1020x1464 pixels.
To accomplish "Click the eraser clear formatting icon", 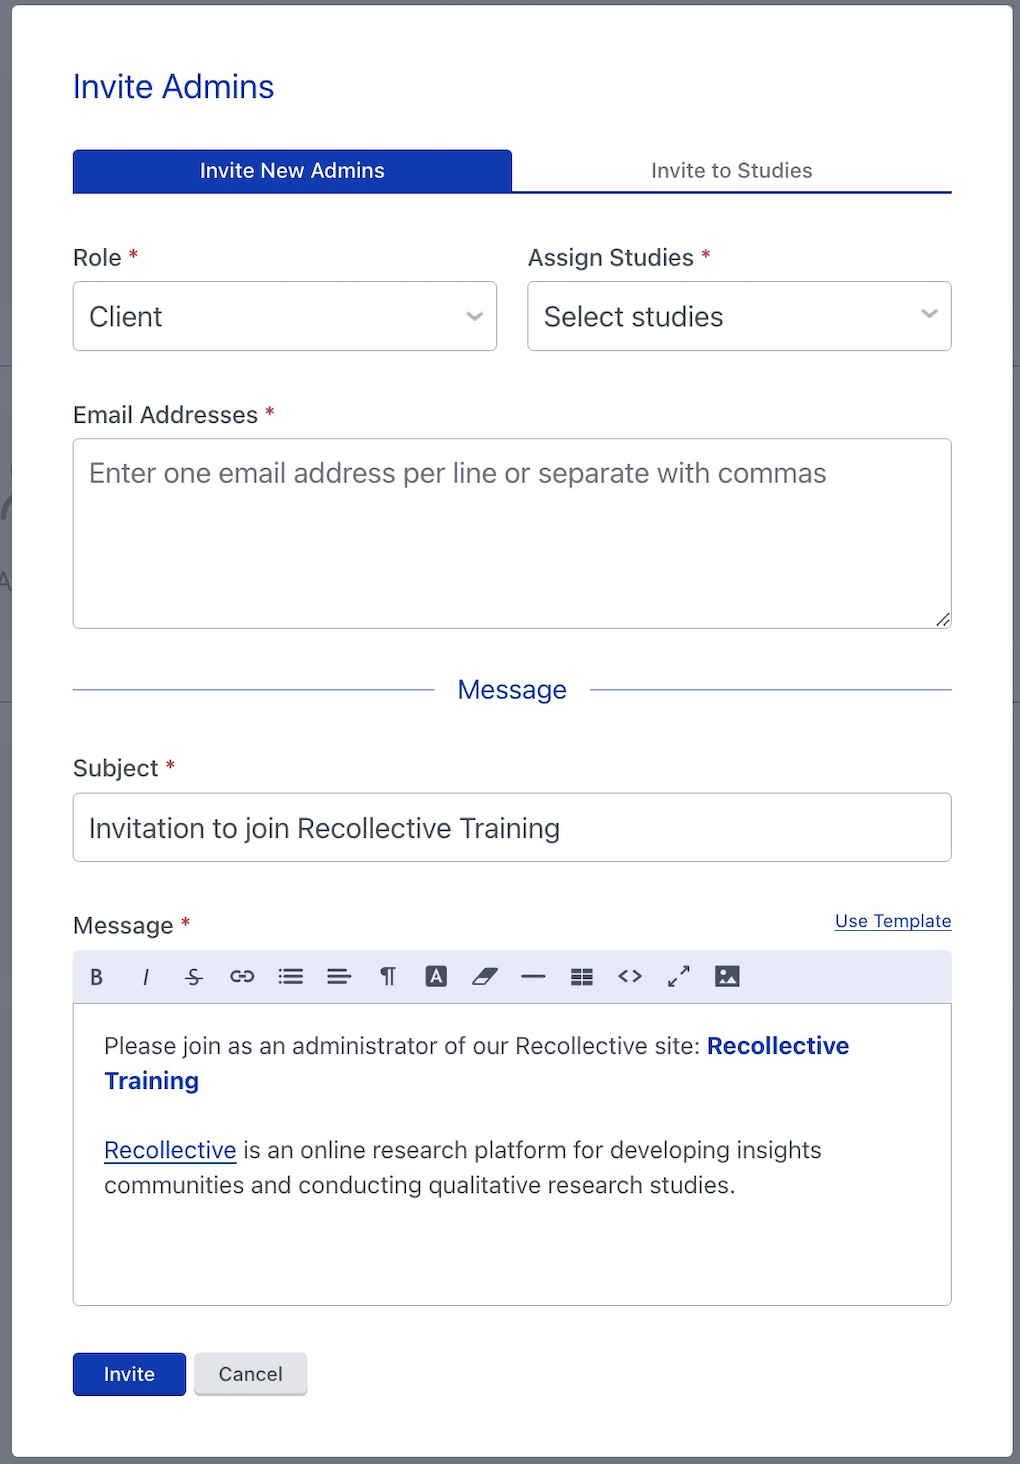I will [x=485, y=977].
